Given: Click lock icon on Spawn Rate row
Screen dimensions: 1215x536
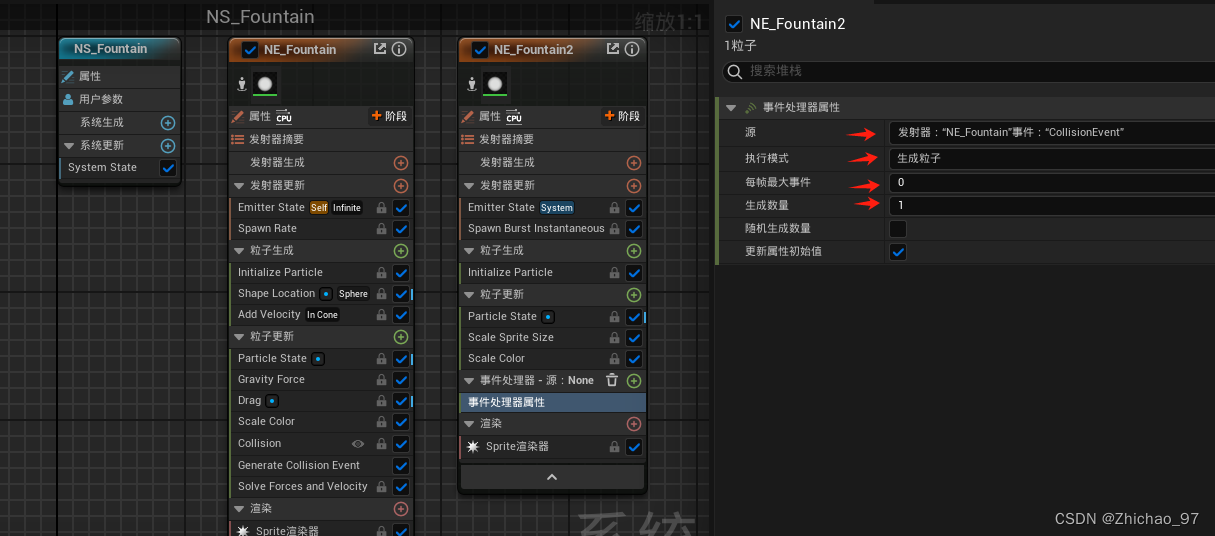Looking at the screenshot, I should [x=381, y=229].
